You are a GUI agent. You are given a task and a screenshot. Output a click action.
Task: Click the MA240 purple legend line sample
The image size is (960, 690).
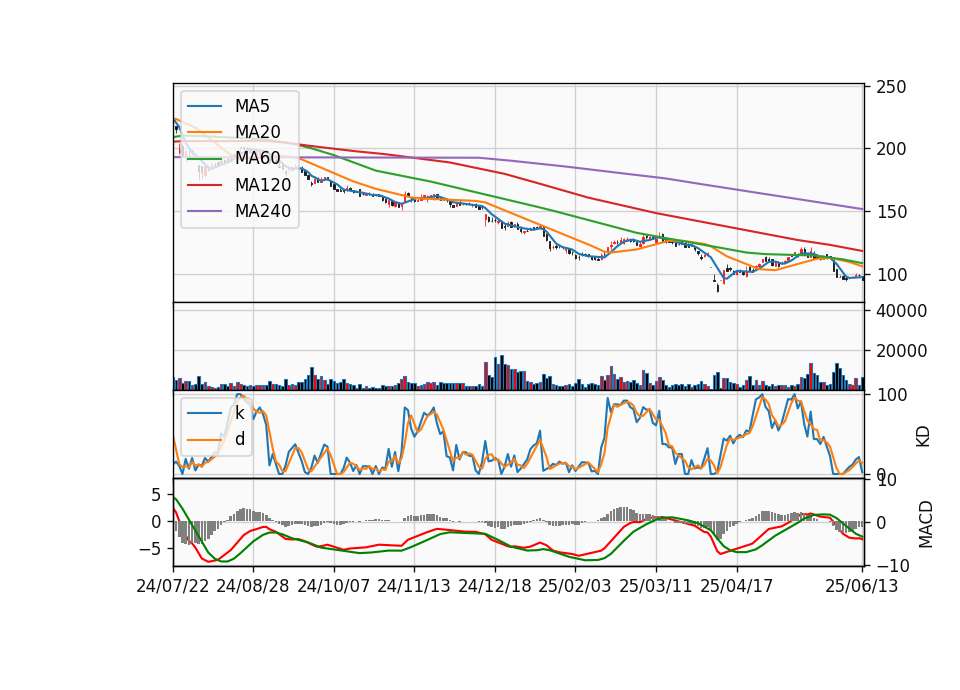(x=204, y=211)
